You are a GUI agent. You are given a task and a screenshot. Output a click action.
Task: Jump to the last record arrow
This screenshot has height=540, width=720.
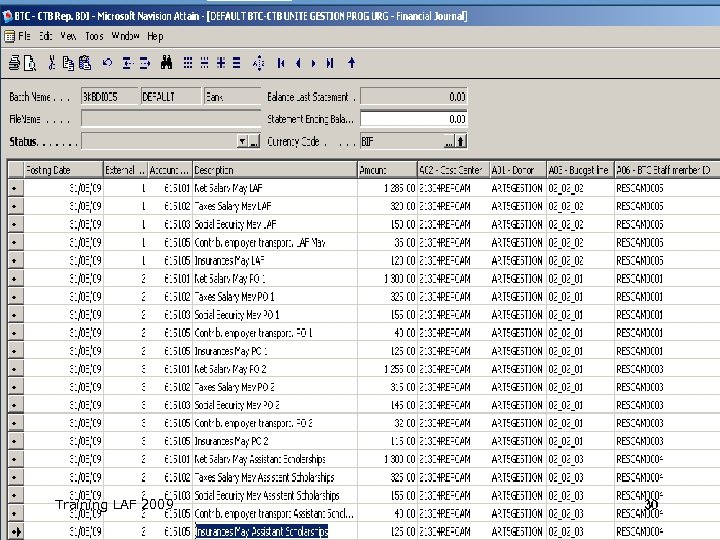coord(330,63)
